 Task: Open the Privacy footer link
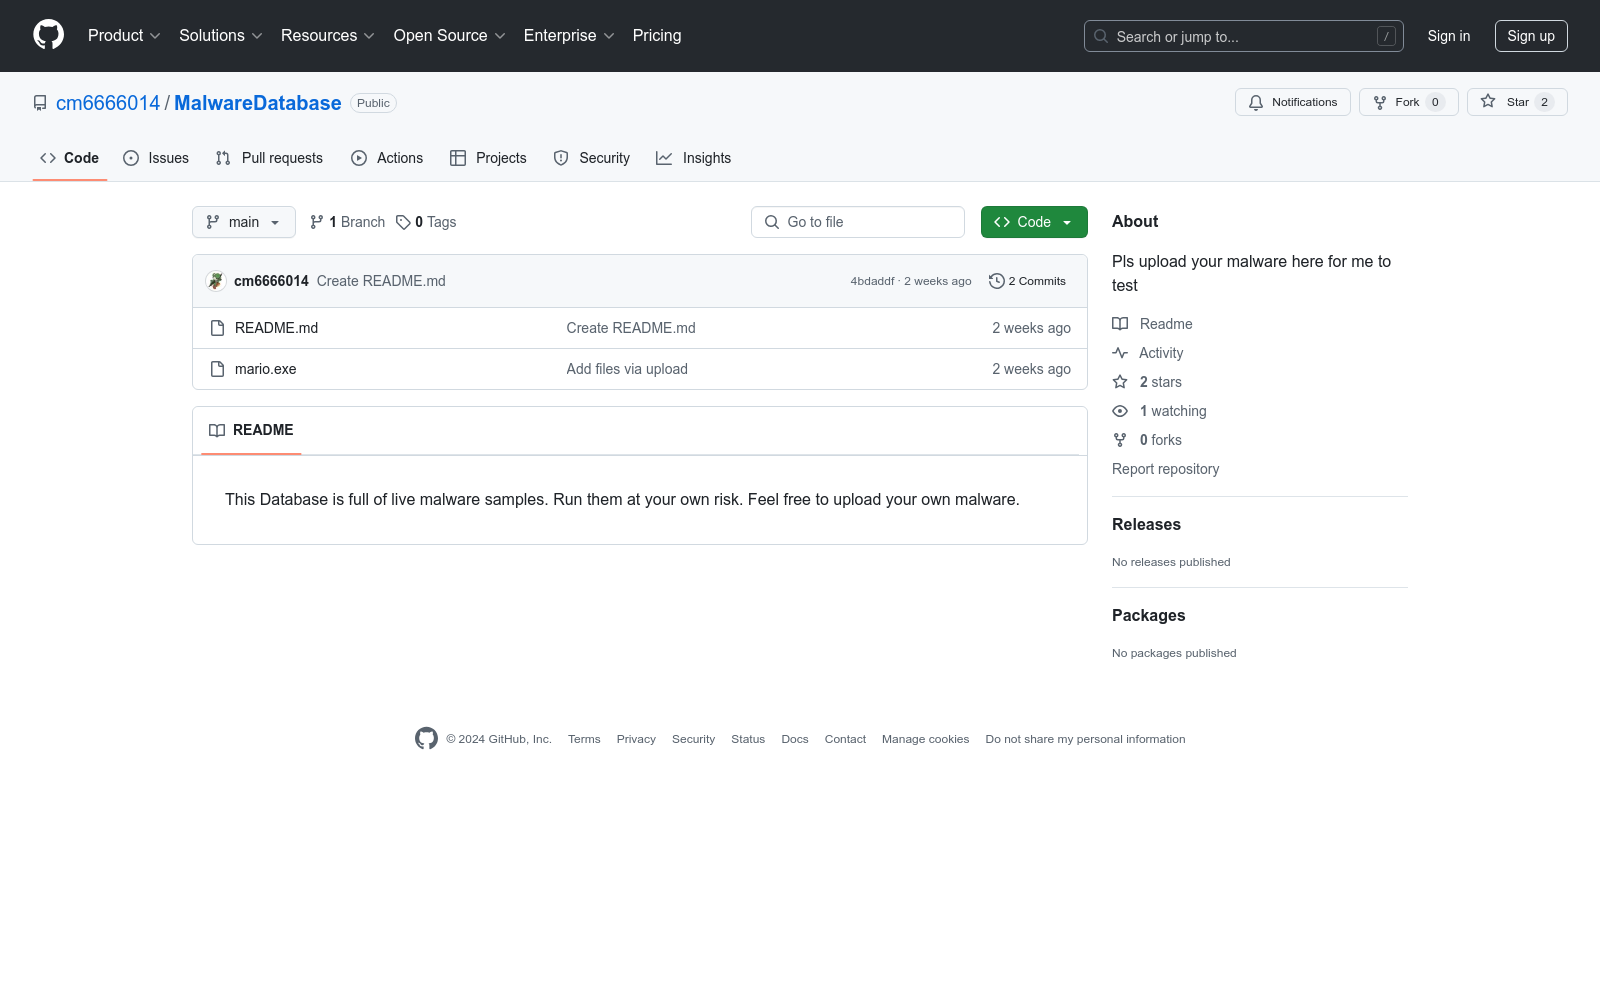tap(636, 739)
